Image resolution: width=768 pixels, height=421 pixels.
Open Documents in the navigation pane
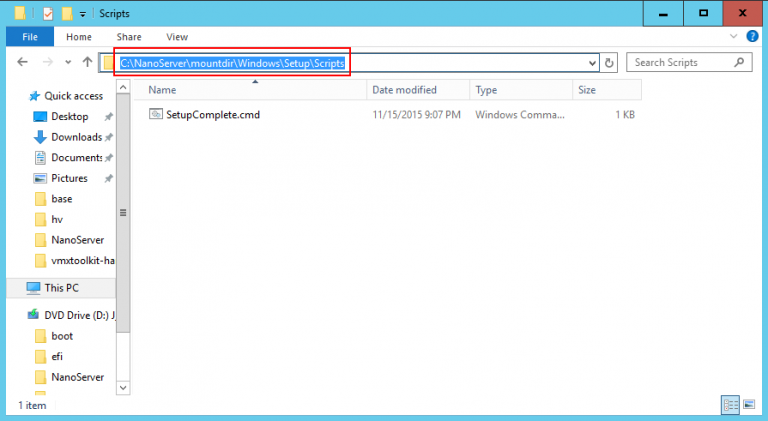coord(76,158)
